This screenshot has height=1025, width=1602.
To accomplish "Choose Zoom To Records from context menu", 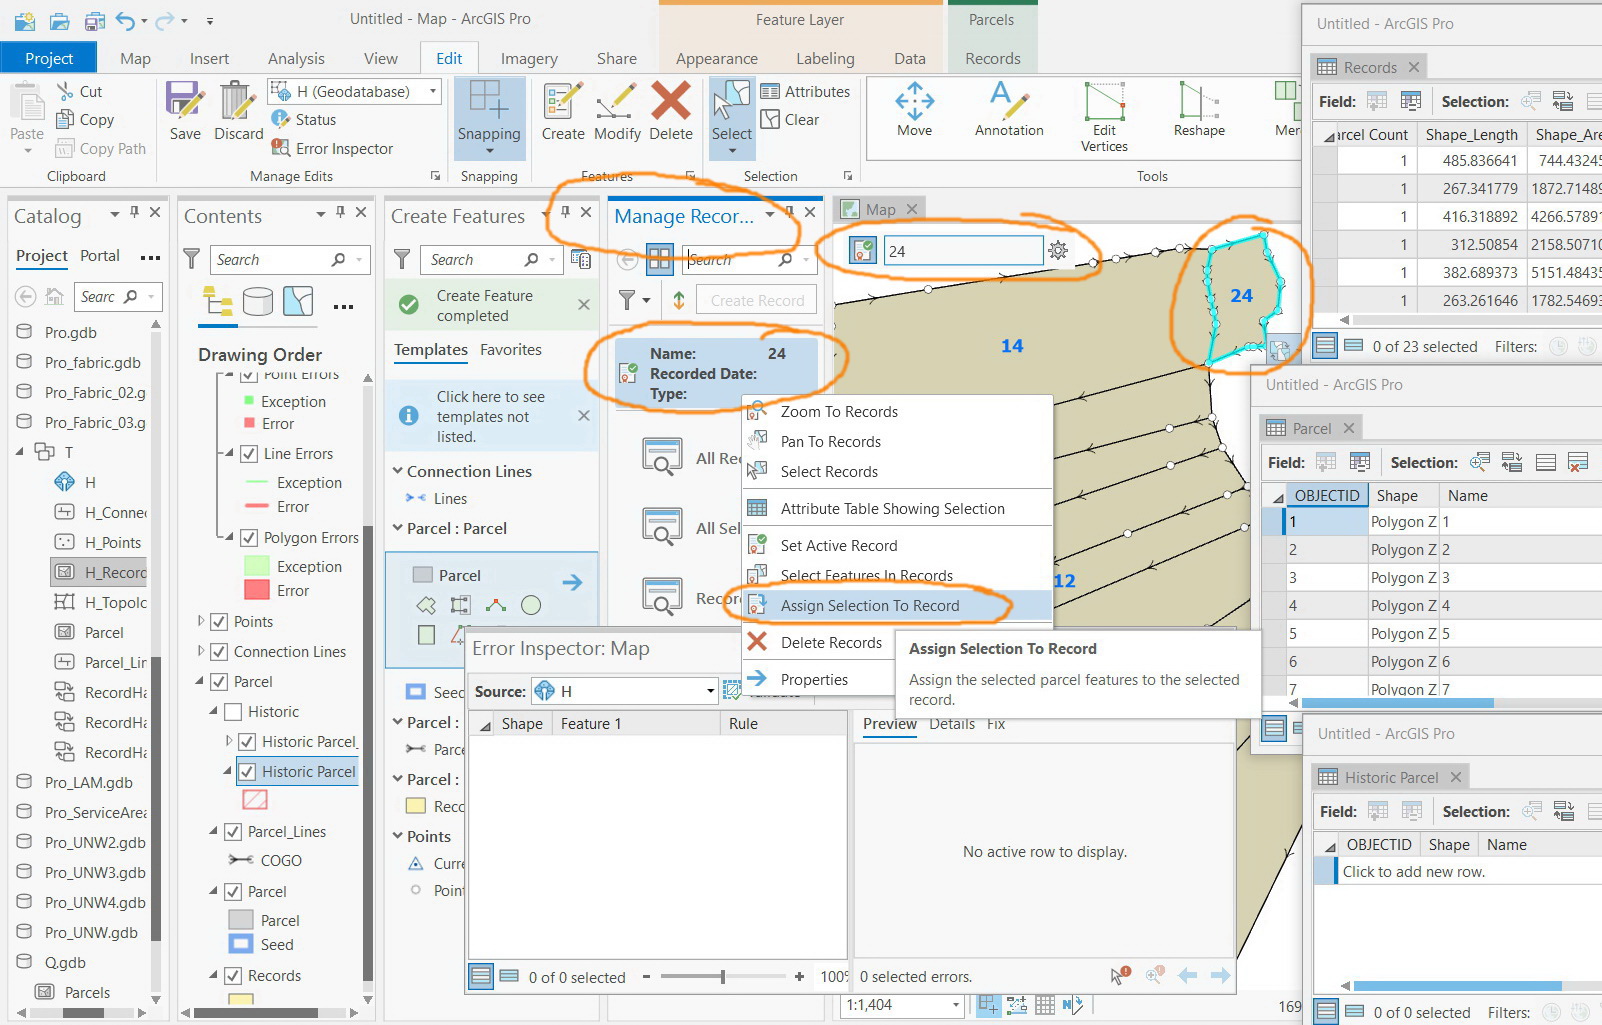I will coord(839,411).
